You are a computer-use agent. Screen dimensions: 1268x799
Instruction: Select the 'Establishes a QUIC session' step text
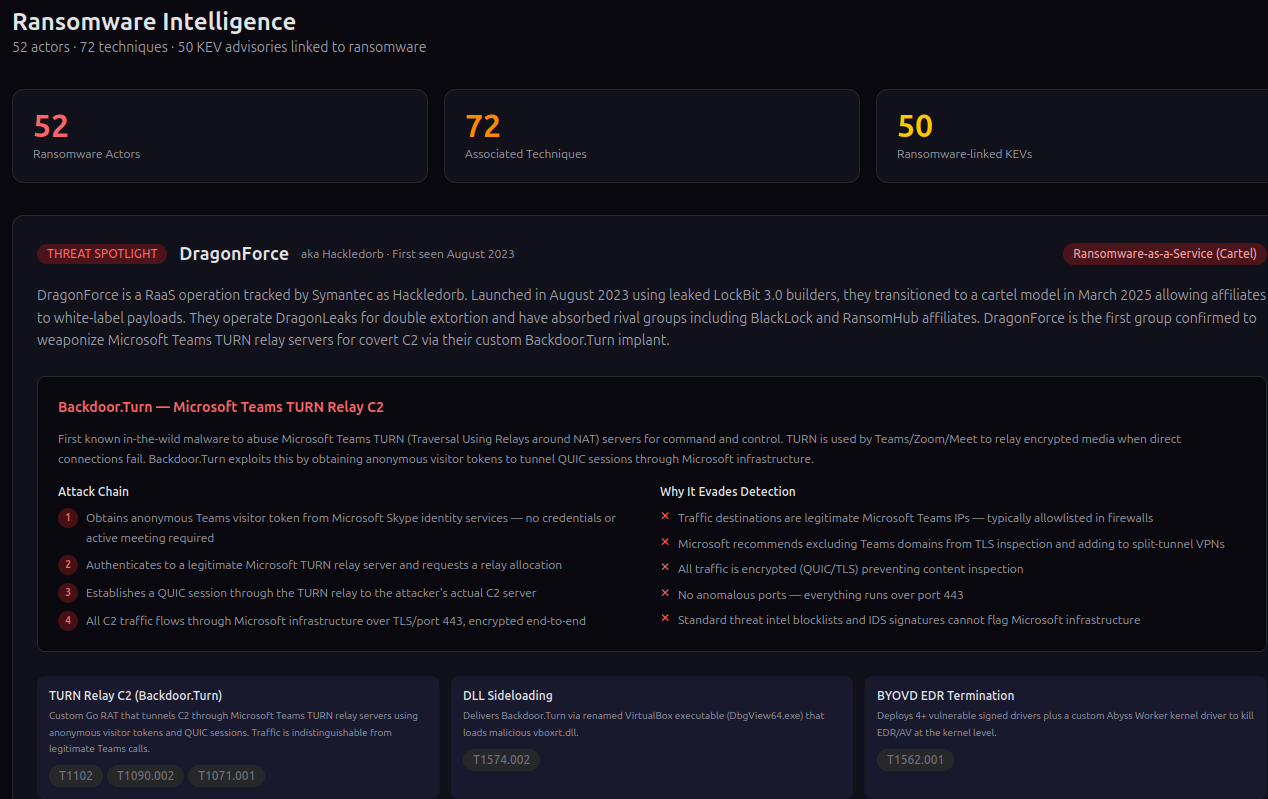point(311,593)
